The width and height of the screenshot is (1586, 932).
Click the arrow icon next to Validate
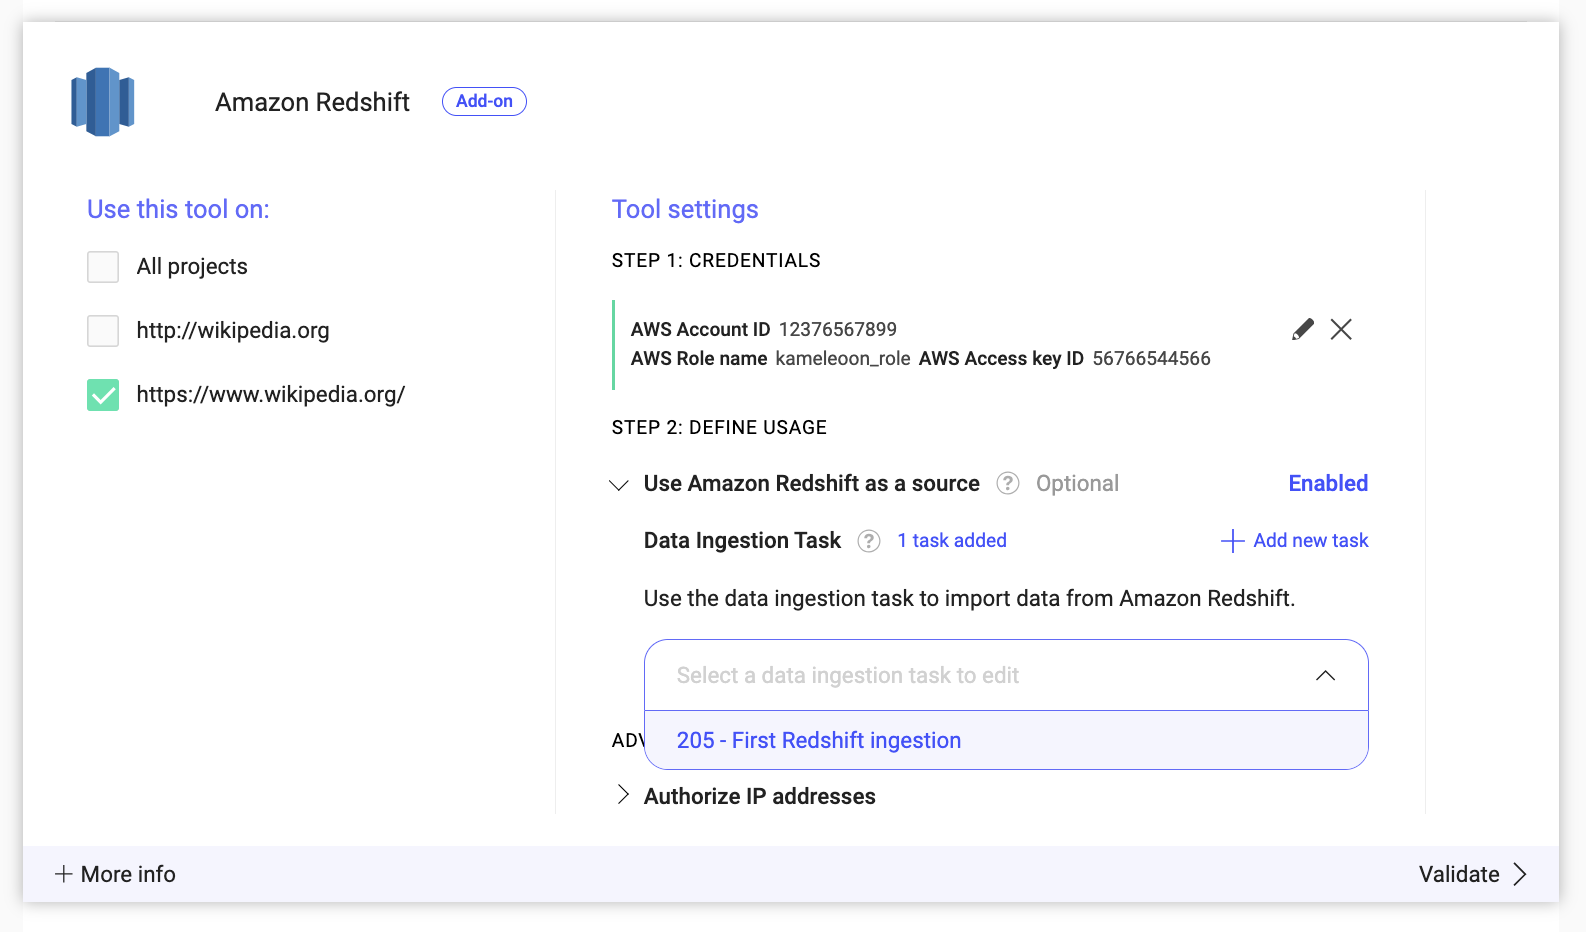[x=1520, y=874]
